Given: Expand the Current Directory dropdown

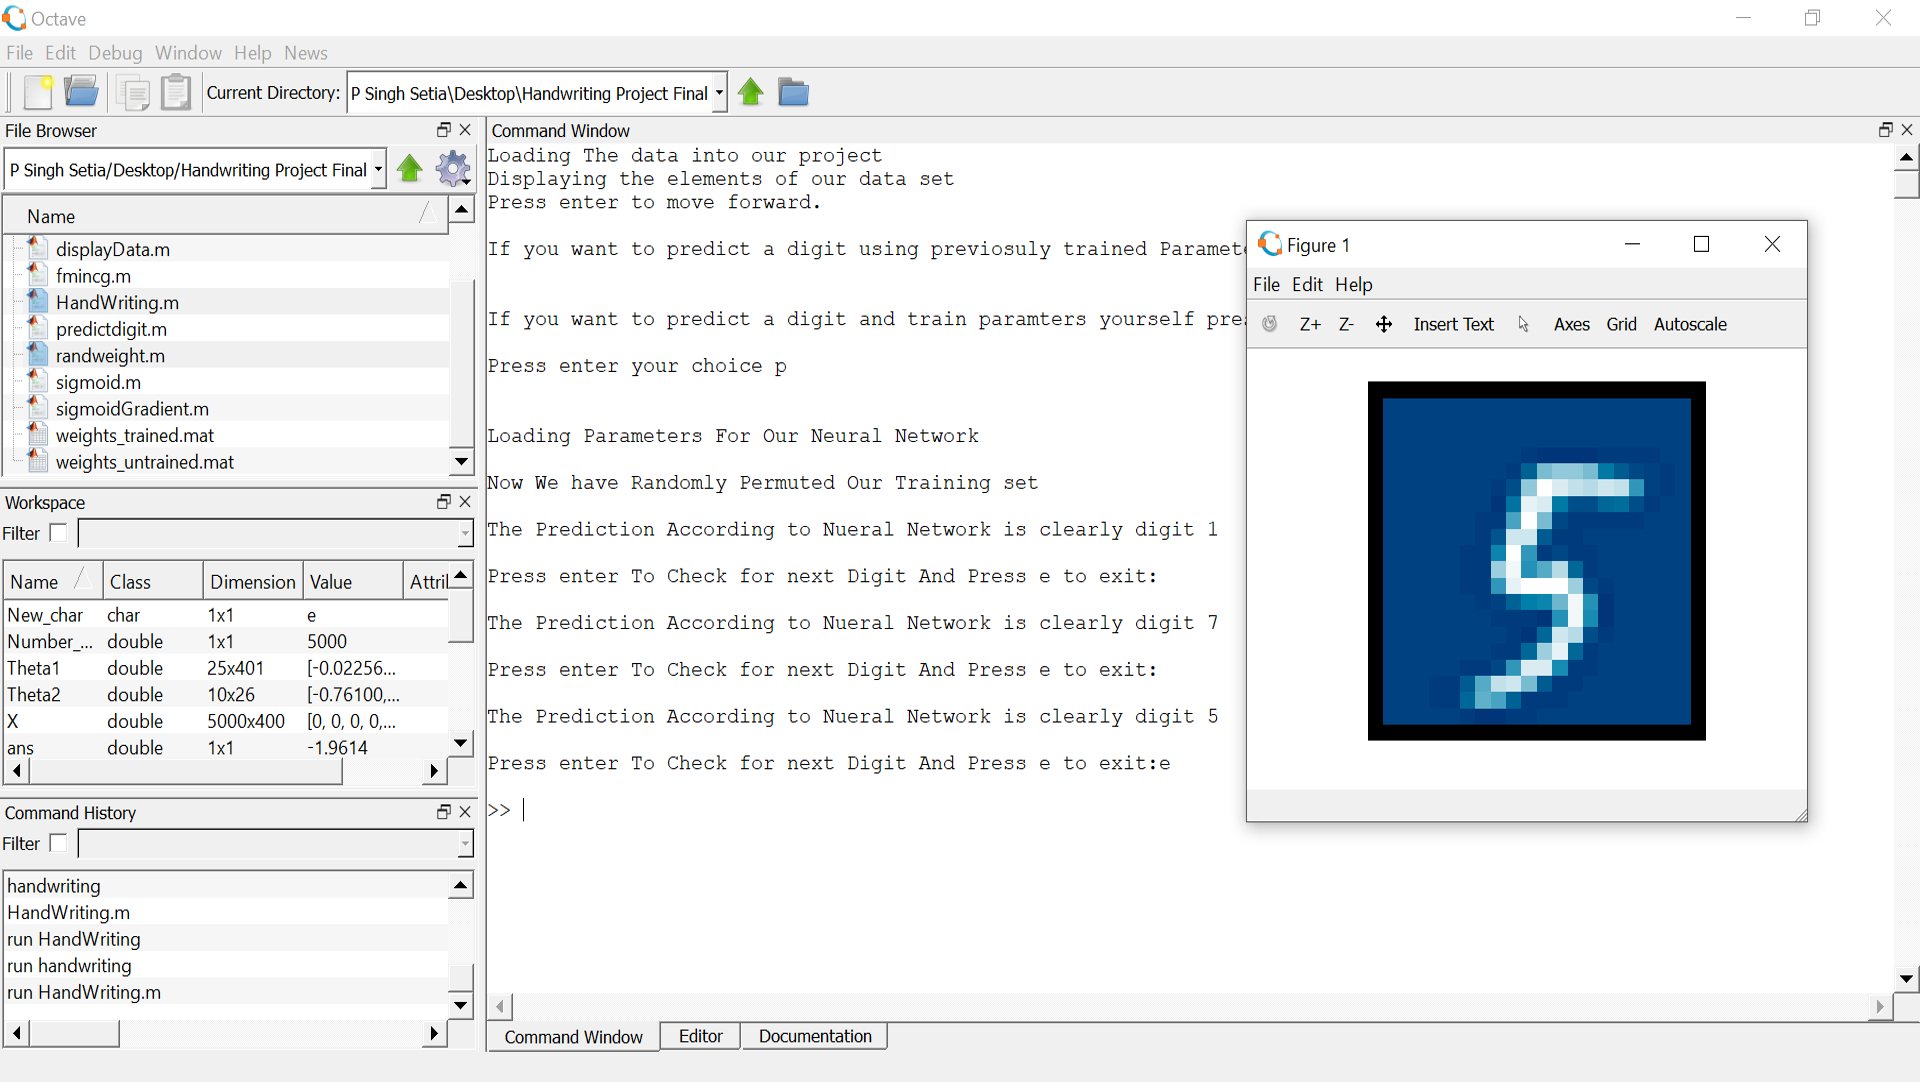Looking at the screenshot, I should click(719, 93).
